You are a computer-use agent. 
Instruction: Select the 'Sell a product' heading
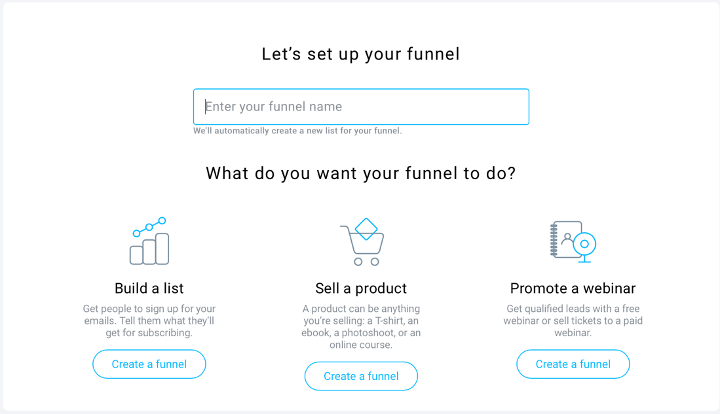point(361,288)
